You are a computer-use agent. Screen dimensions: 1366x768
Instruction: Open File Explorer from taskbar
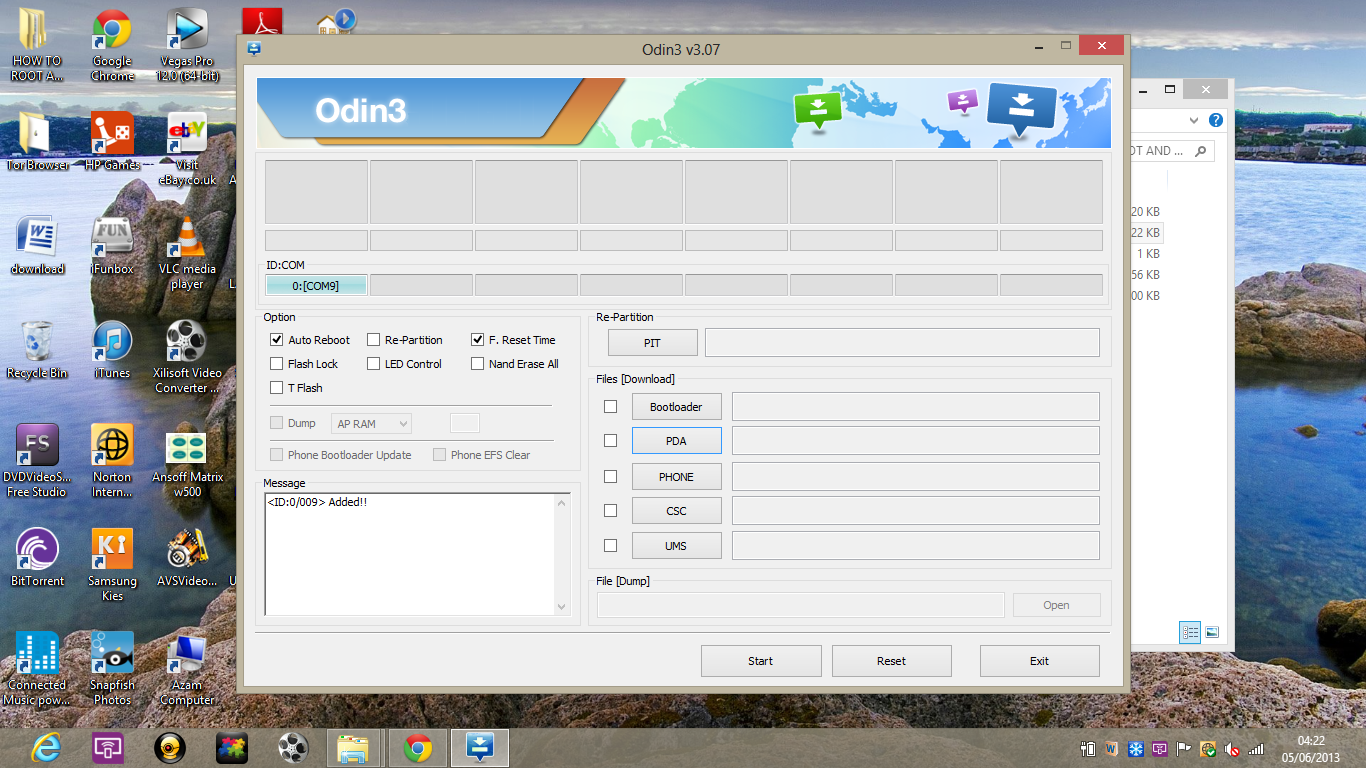pyautogui.click(x=354, y=747)
